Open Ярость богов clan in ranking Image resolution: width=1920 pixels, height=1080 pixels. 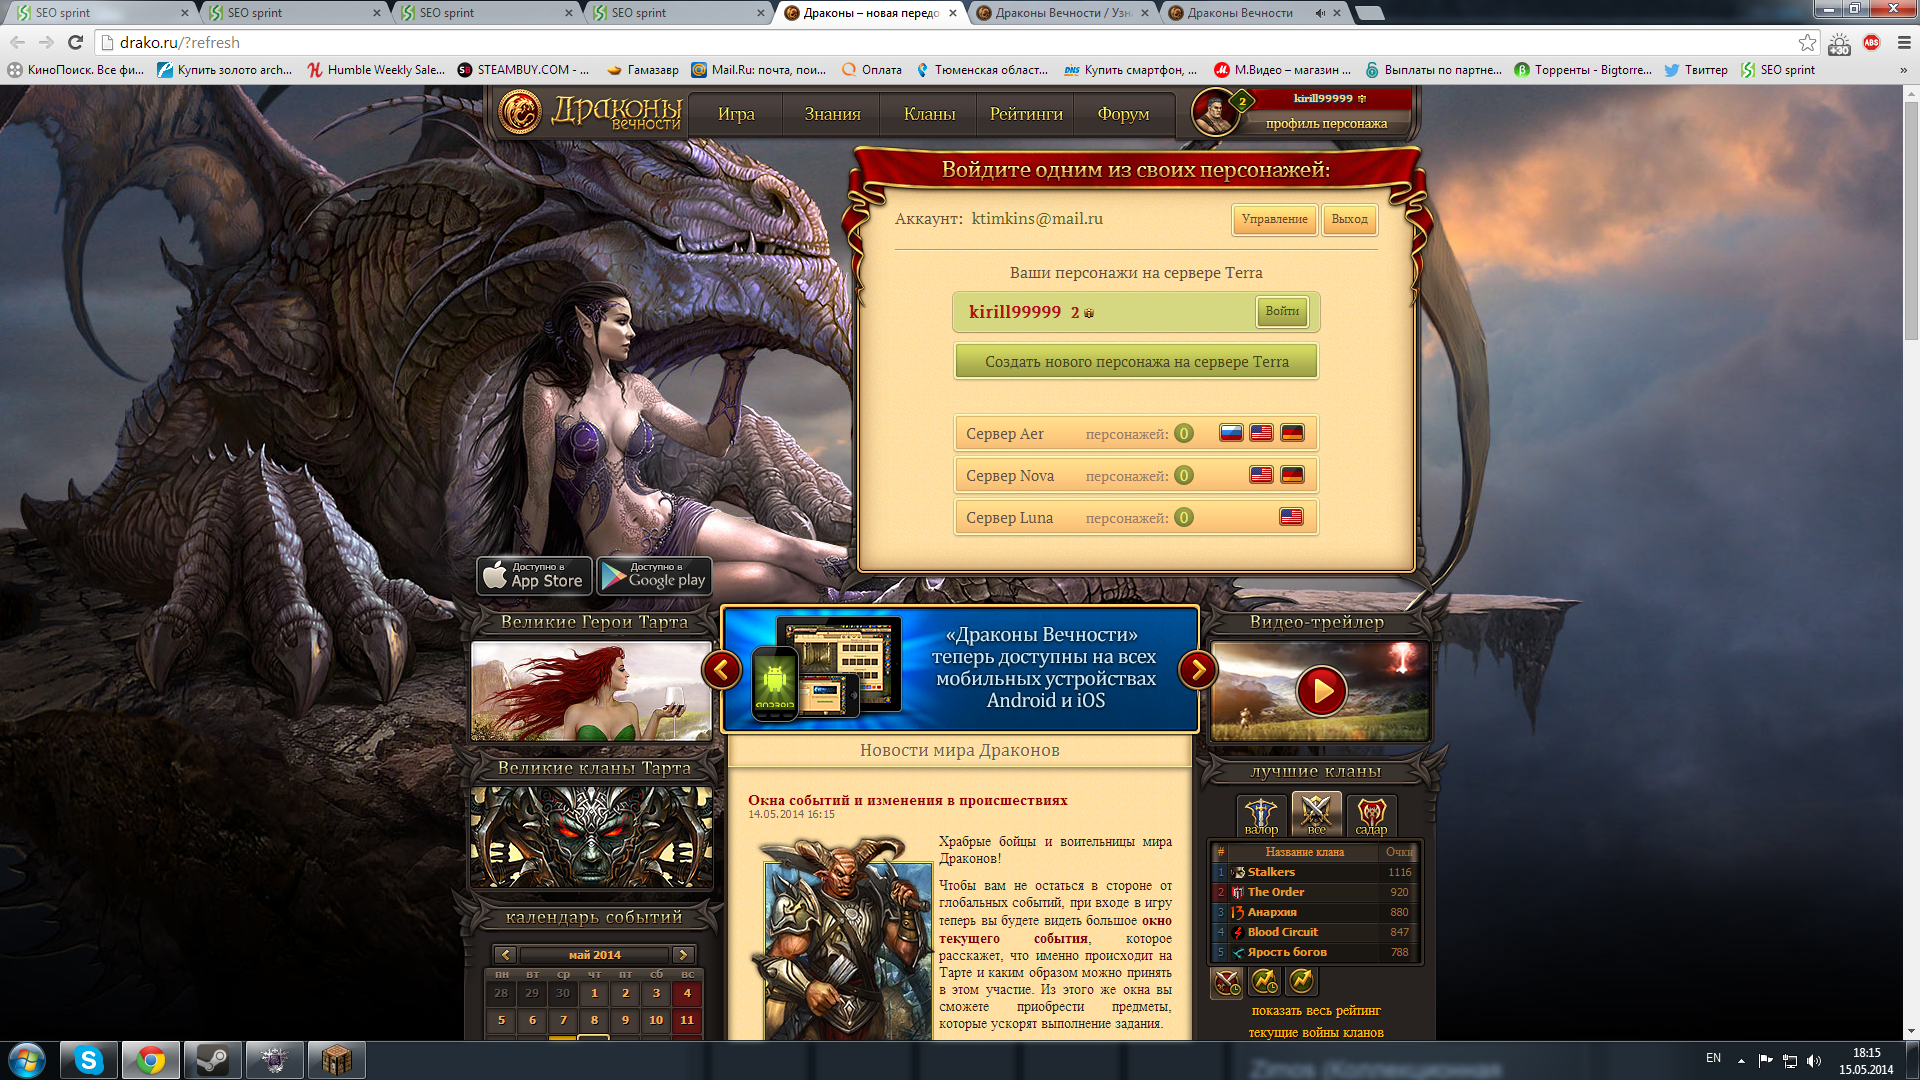(1287, 952)
